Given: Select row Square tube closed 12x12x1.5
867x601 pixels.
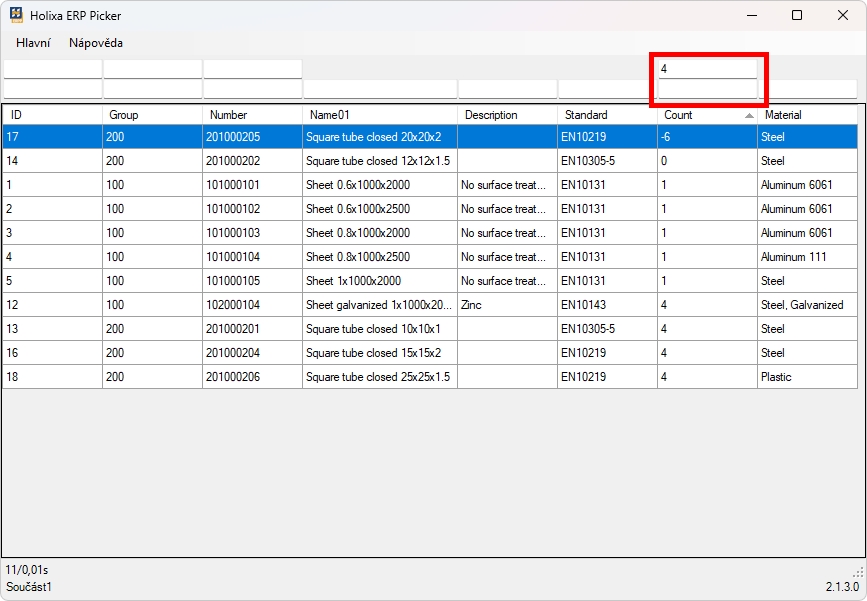Looking at the screenshot, I should [379, 160].
